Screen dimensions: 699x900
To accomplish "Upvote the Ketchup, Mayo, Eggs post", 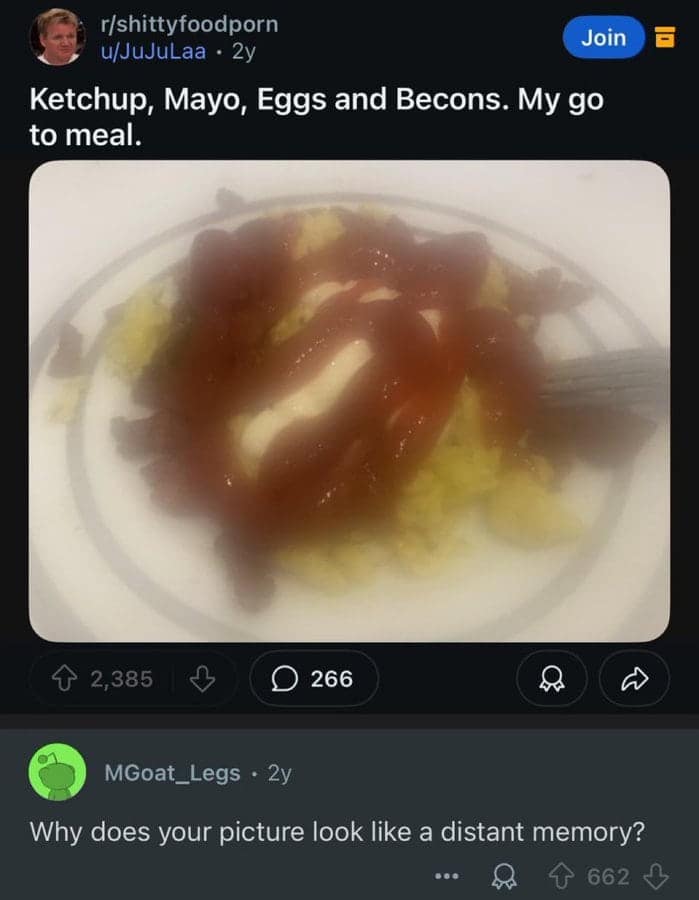I will (63, 679).
